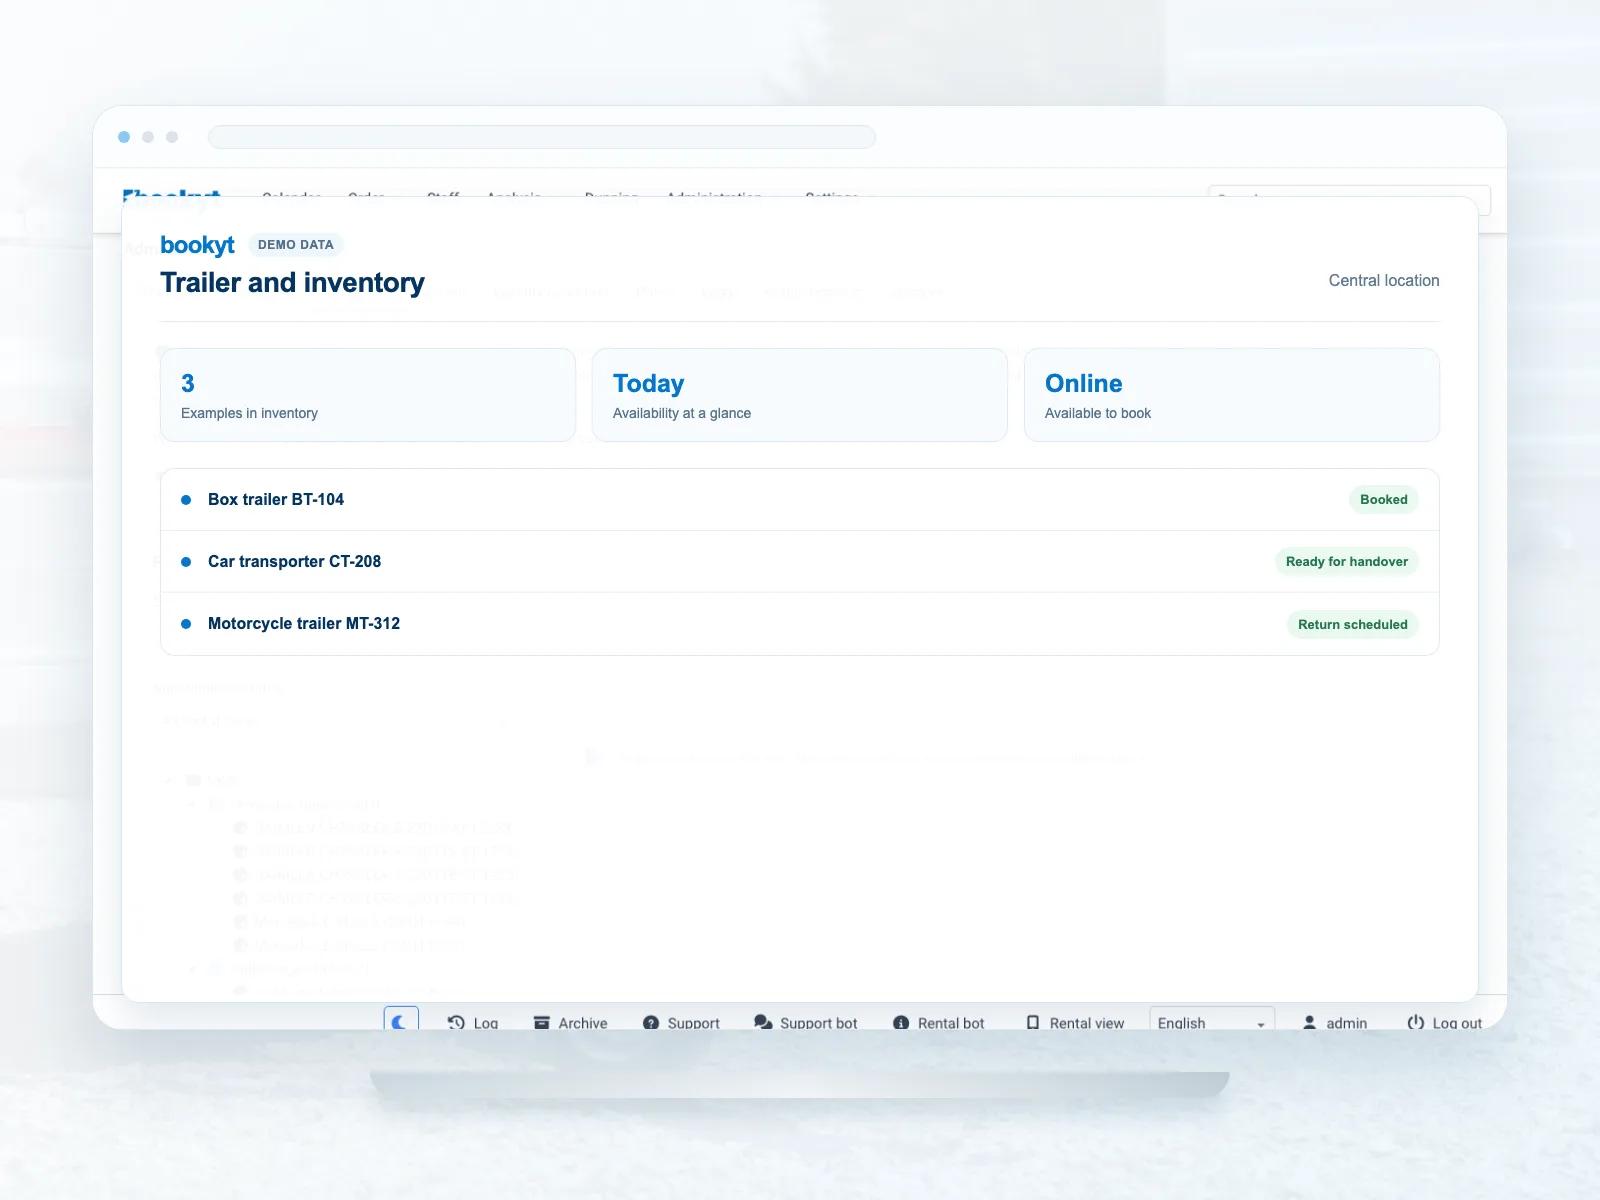Launch the Support bot chat icon
1600x1200 pixels.
[763, 1022]
